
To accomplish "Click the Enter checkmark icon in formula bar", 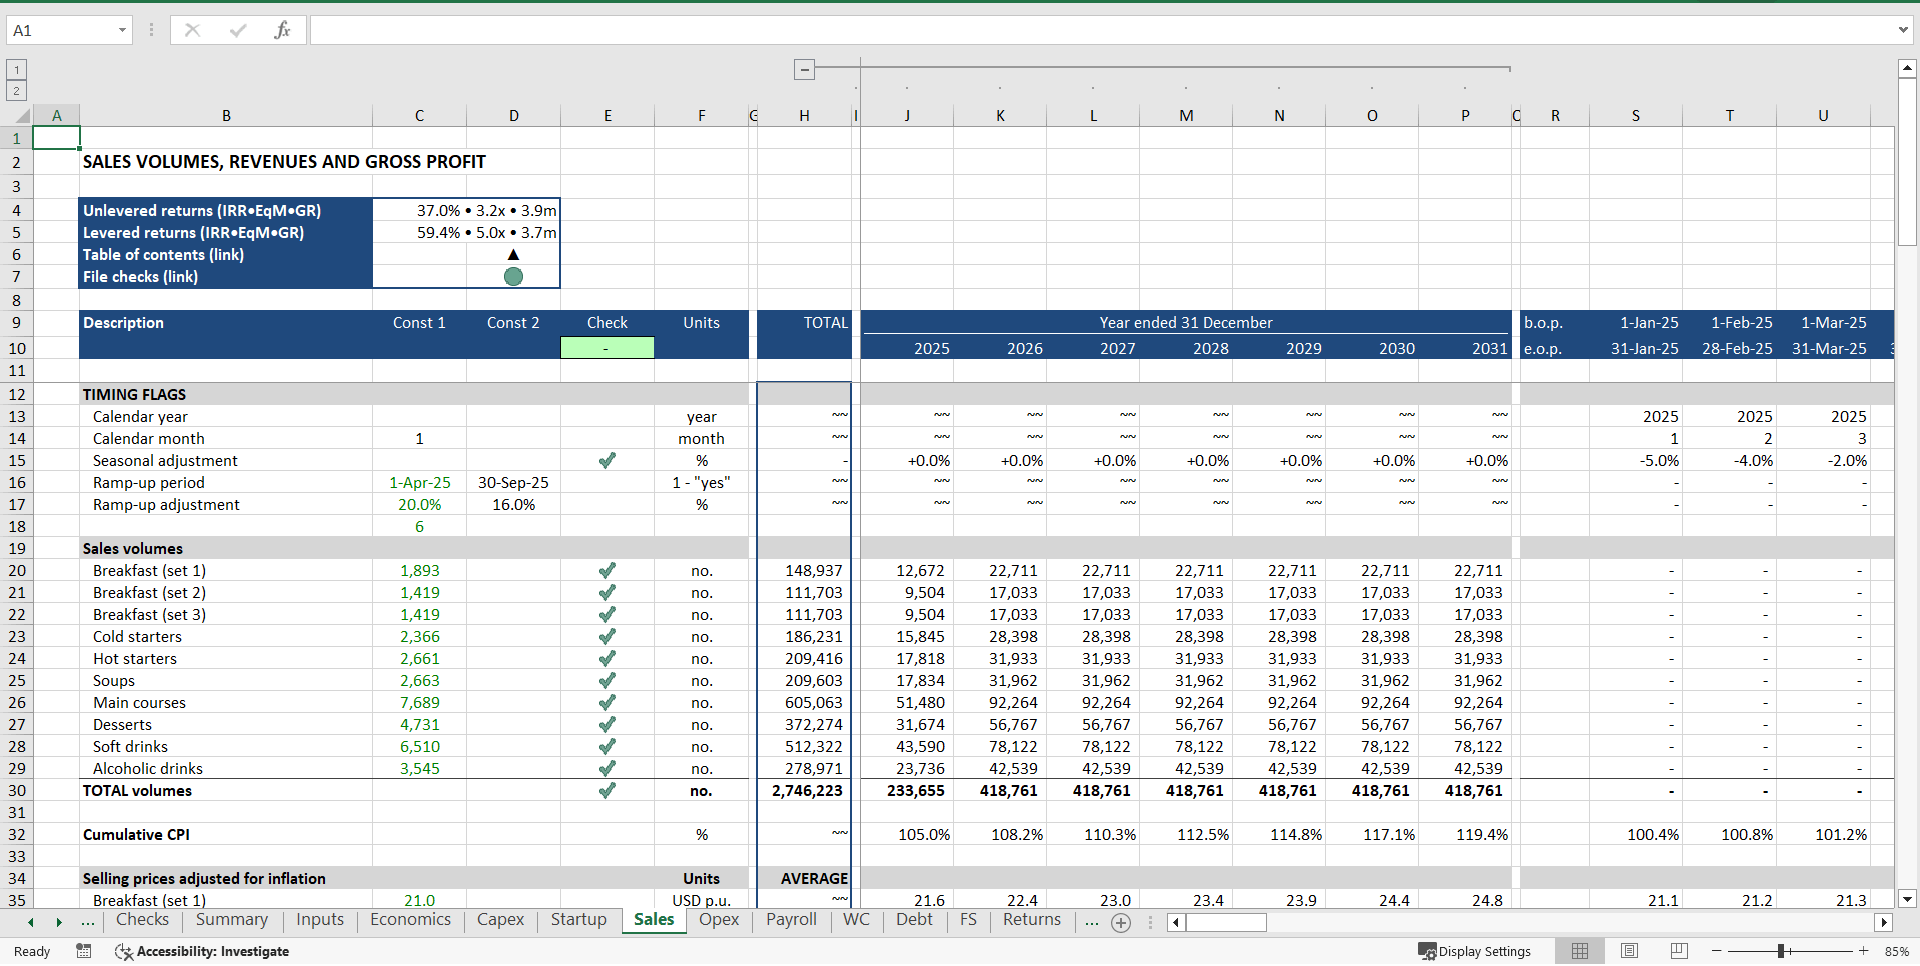I will pyautogui.click(x=238, y=30).
